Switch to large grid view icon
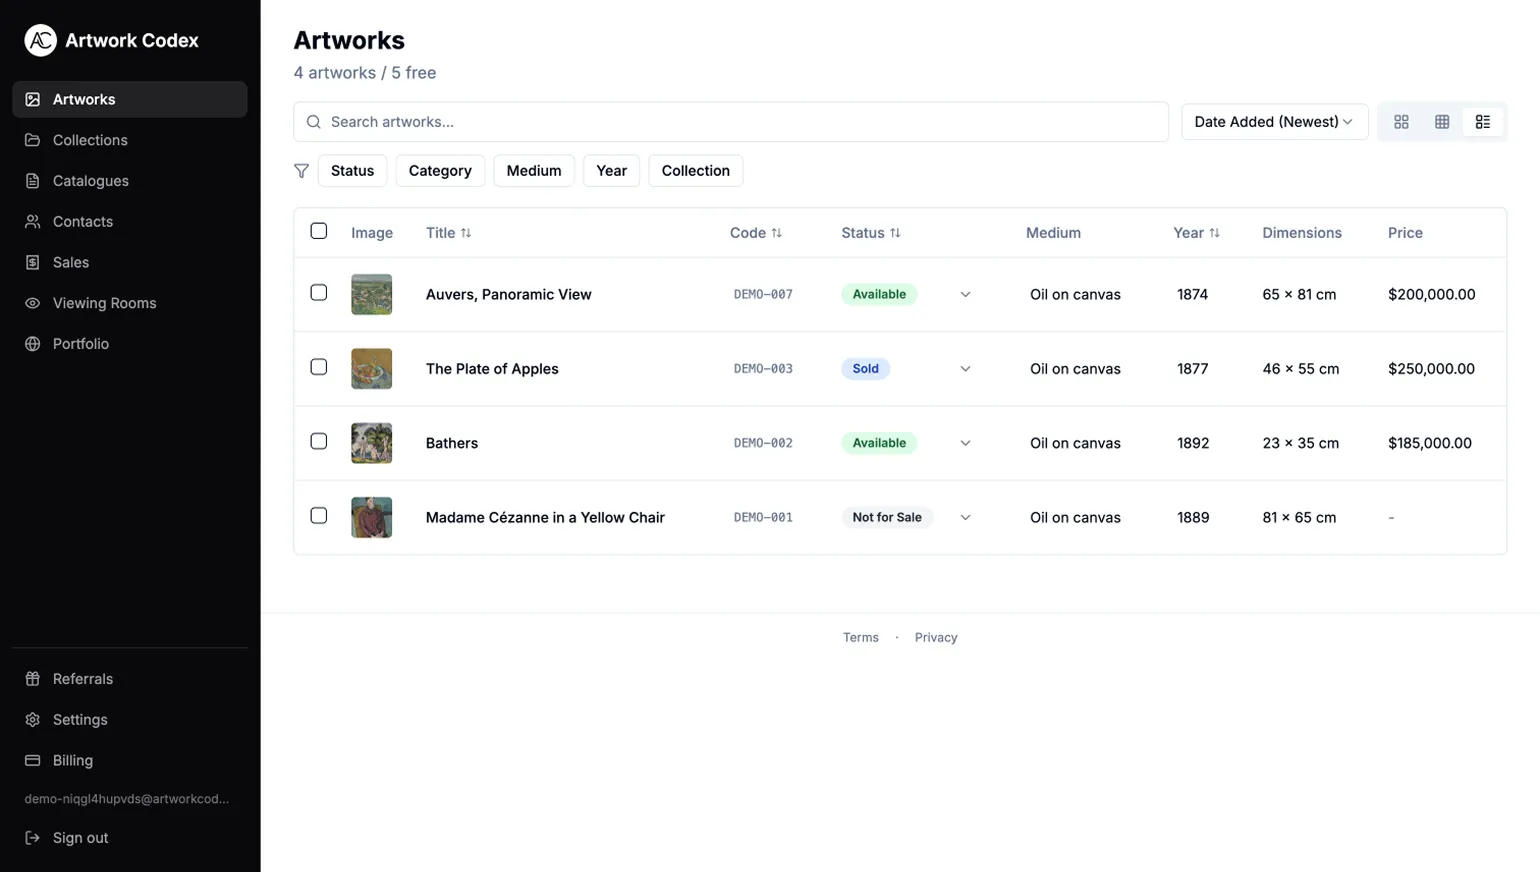The height and width of the screenshot is (872, 1540). [x=1401, y=122]
